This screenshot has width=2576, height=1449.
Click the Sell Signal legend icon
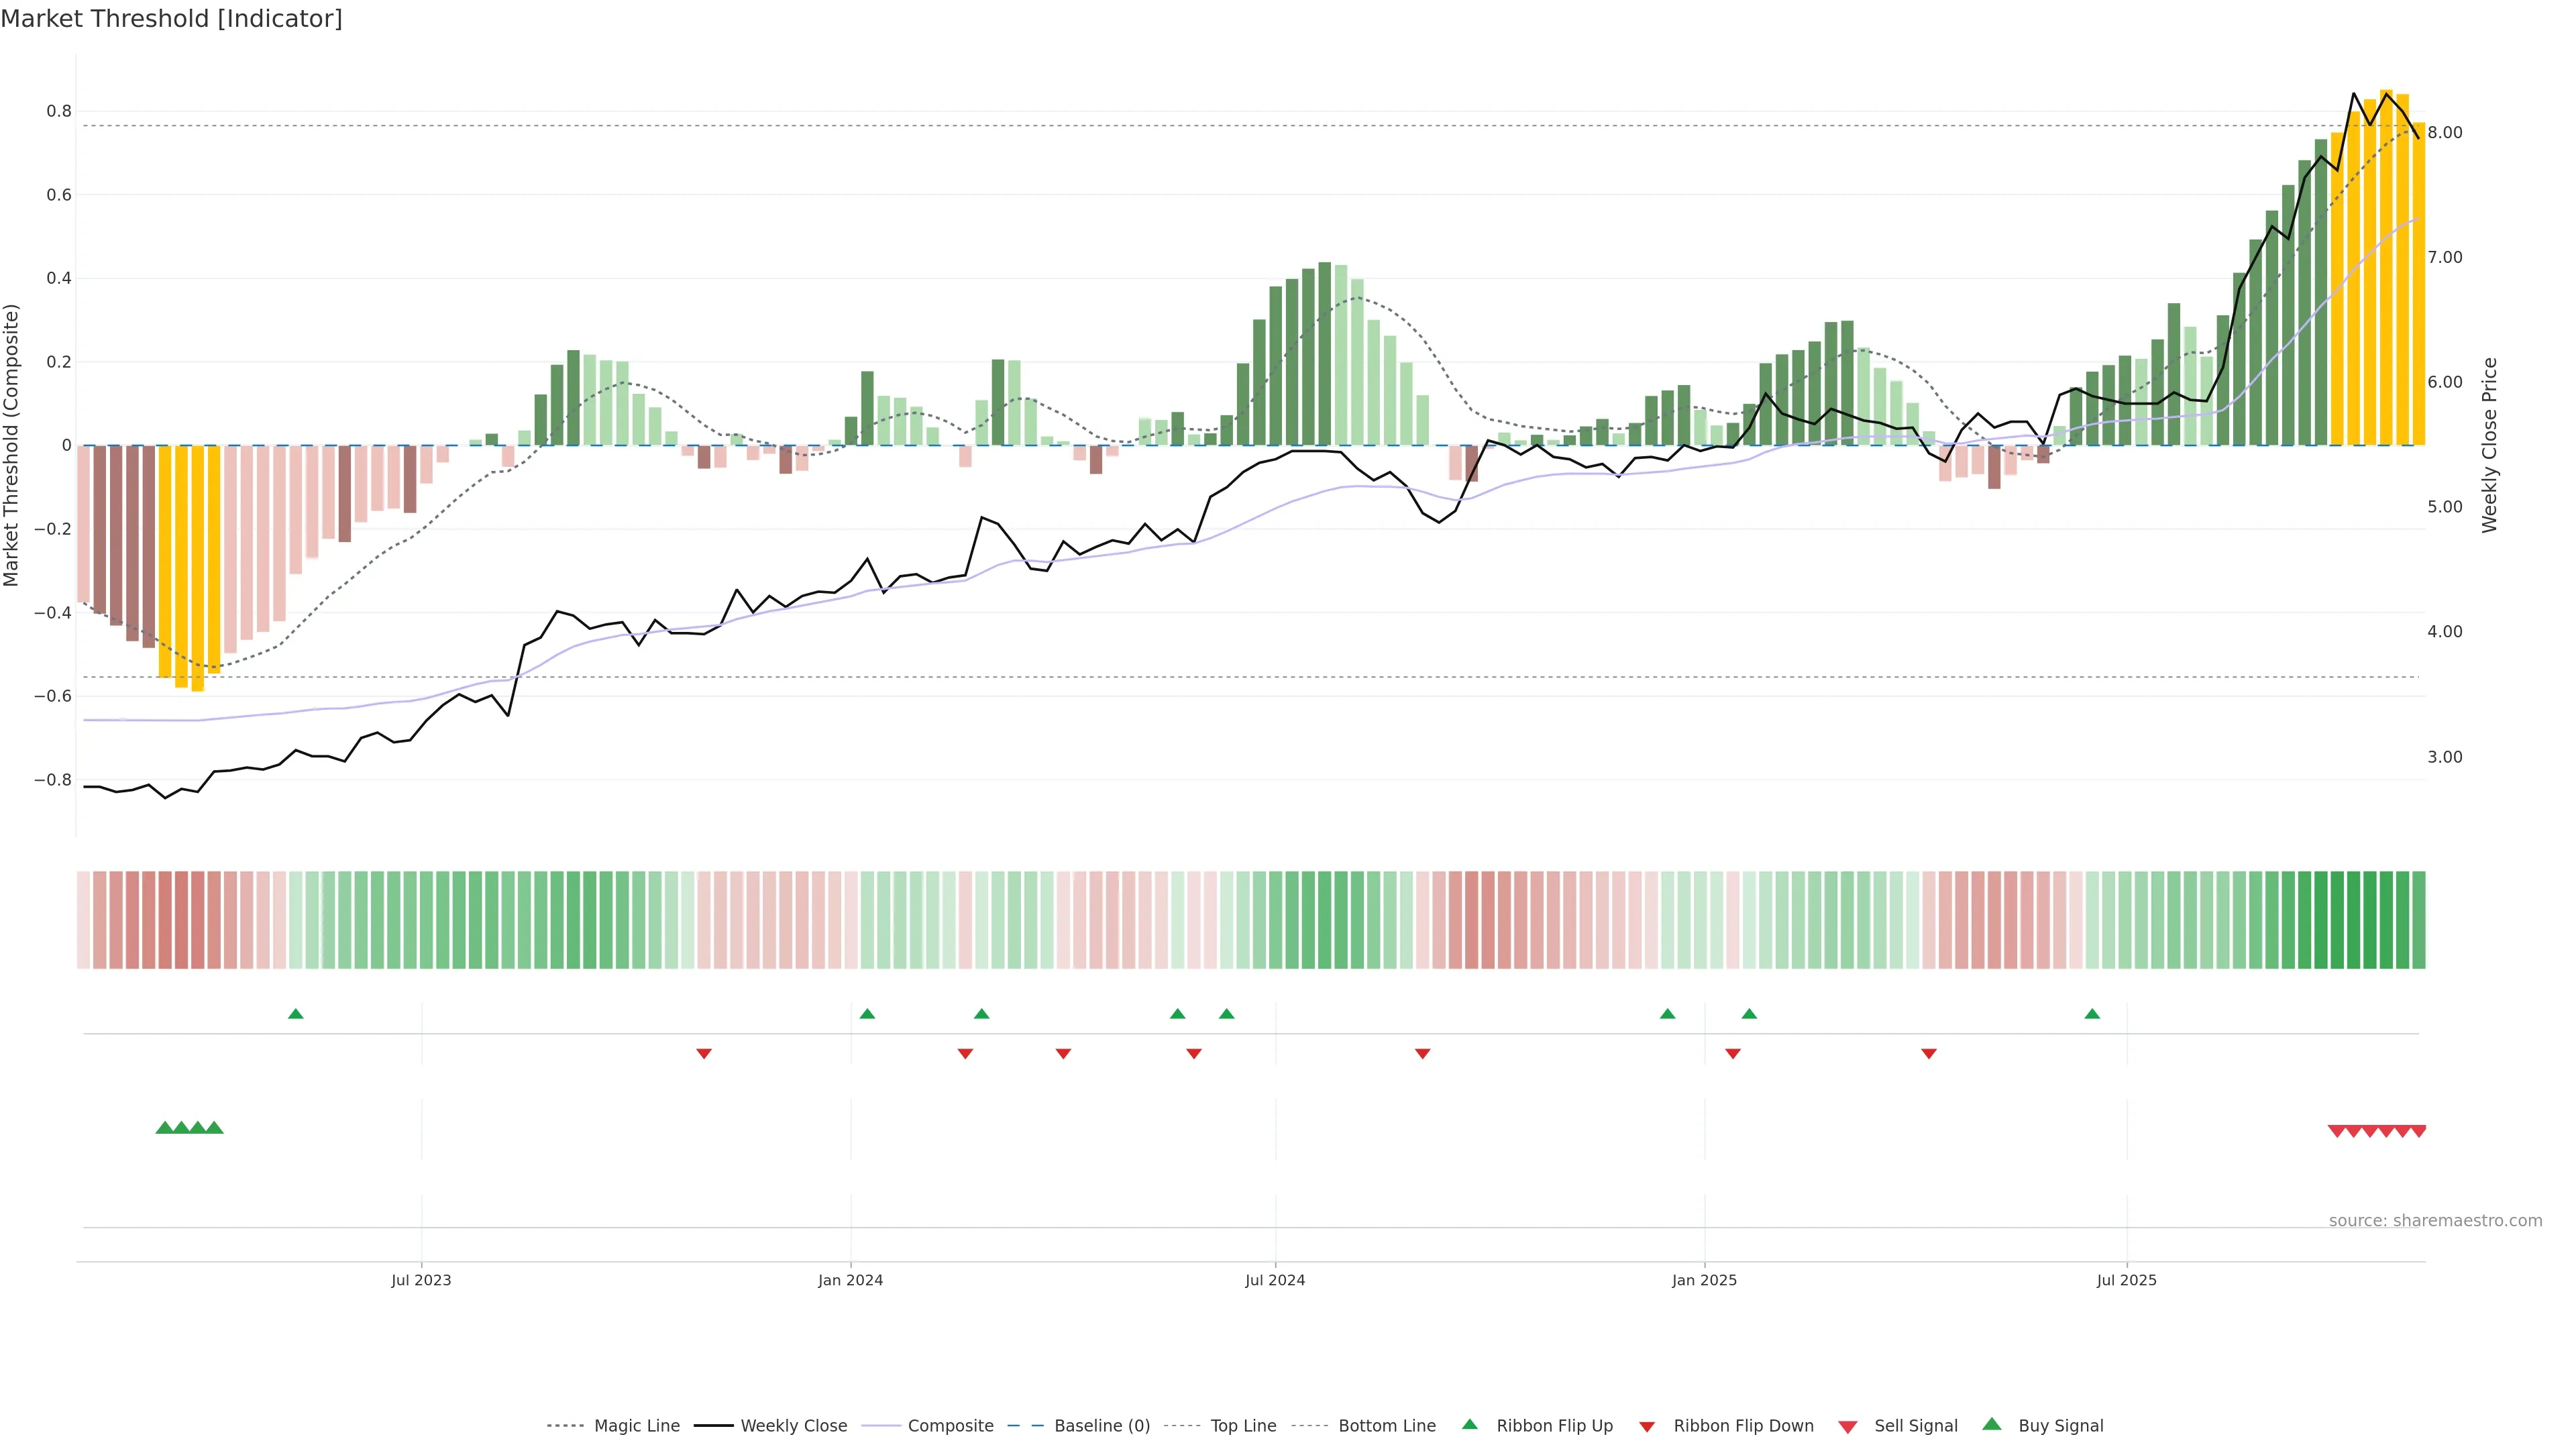(x=1848, y=1427)
